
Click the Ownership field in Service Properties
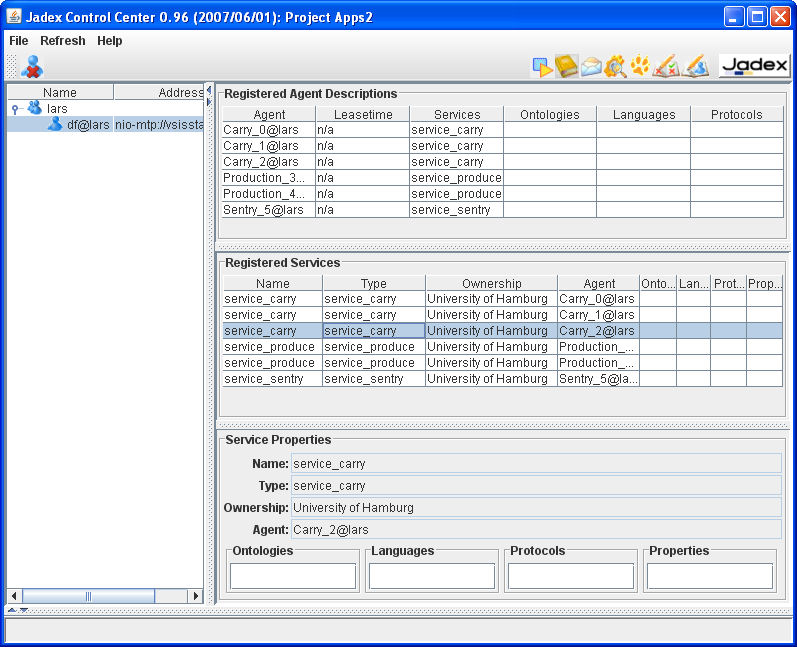pos(536,507)
